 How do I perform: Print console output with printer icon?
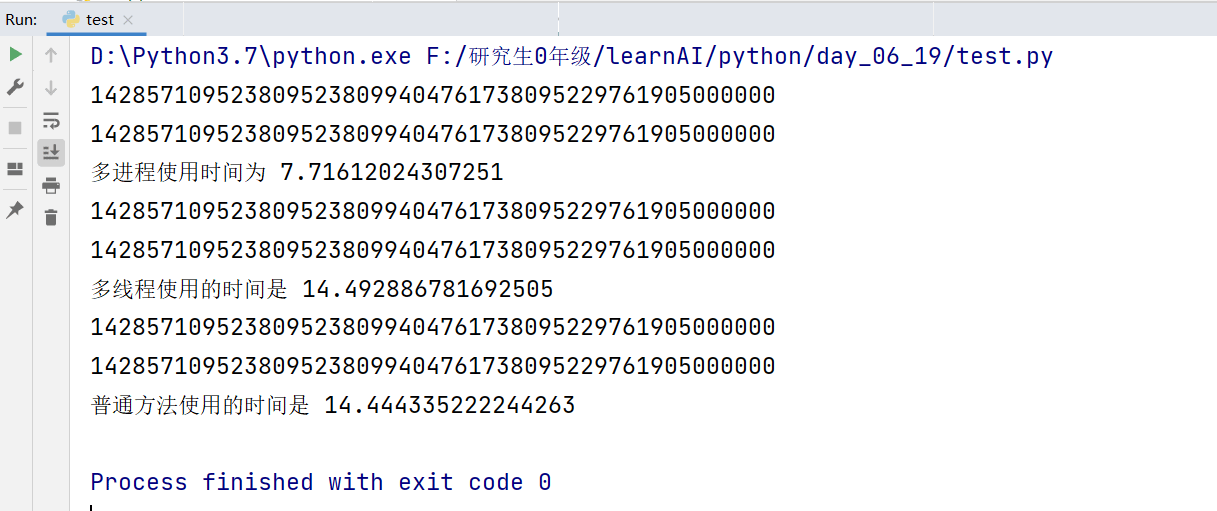(x=51, y=185)
